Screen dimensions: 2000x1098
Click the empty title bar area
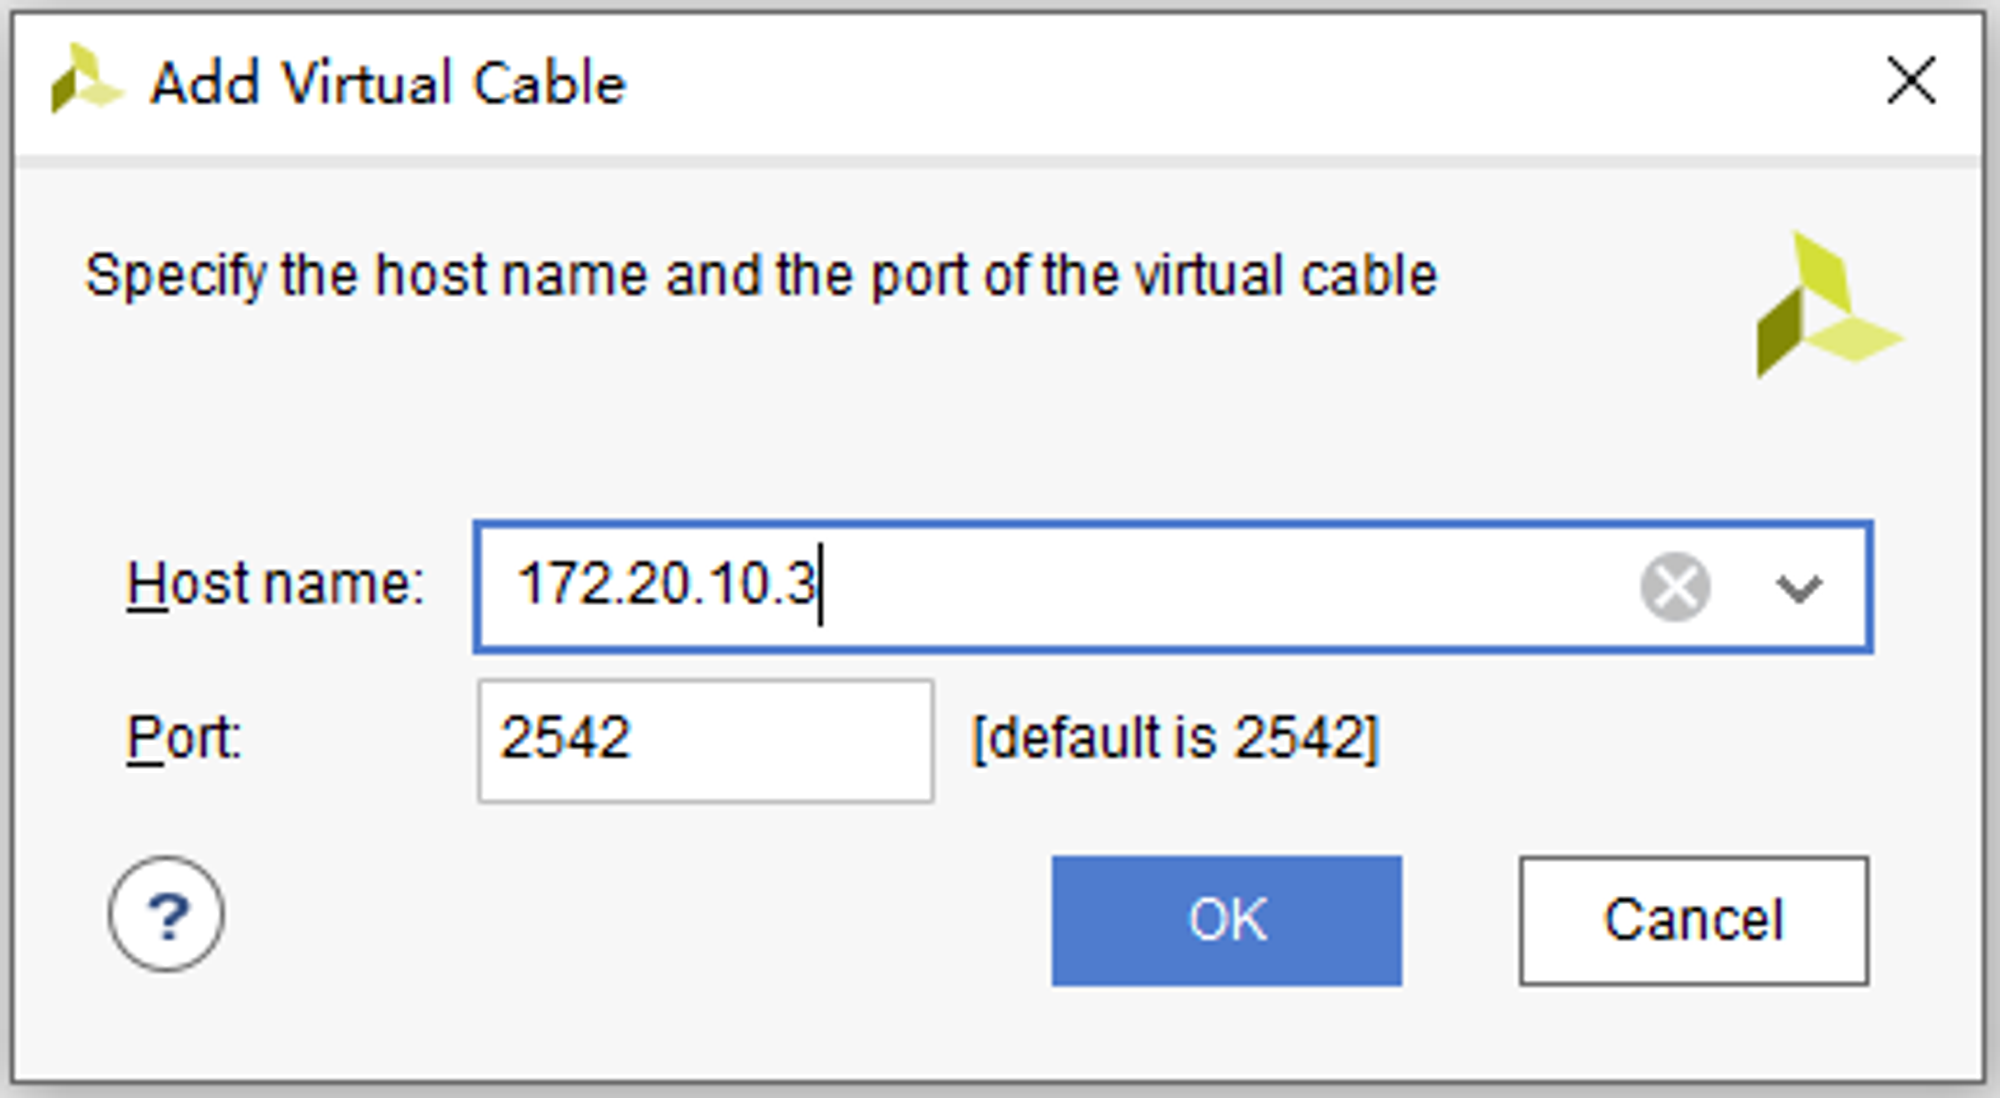[1250, 82]
